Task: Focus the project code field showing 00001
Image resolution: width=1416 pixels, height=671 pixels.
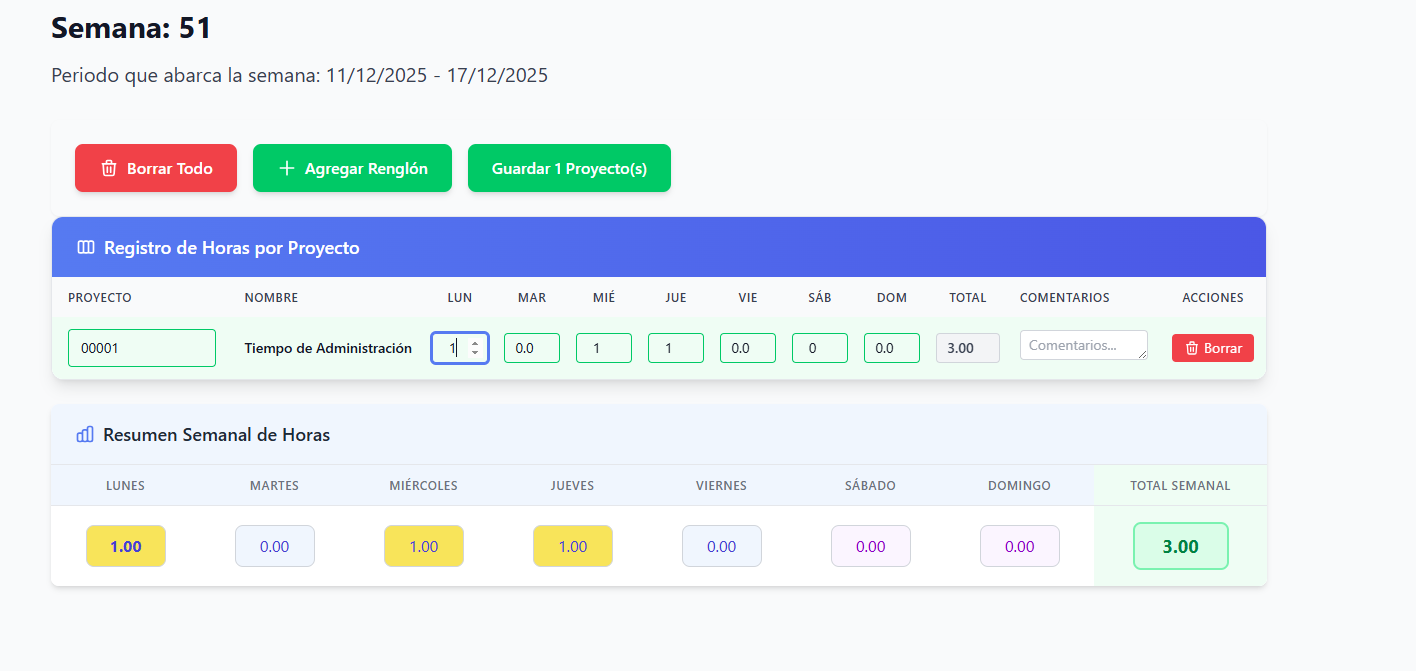Action: coord(141,348)
